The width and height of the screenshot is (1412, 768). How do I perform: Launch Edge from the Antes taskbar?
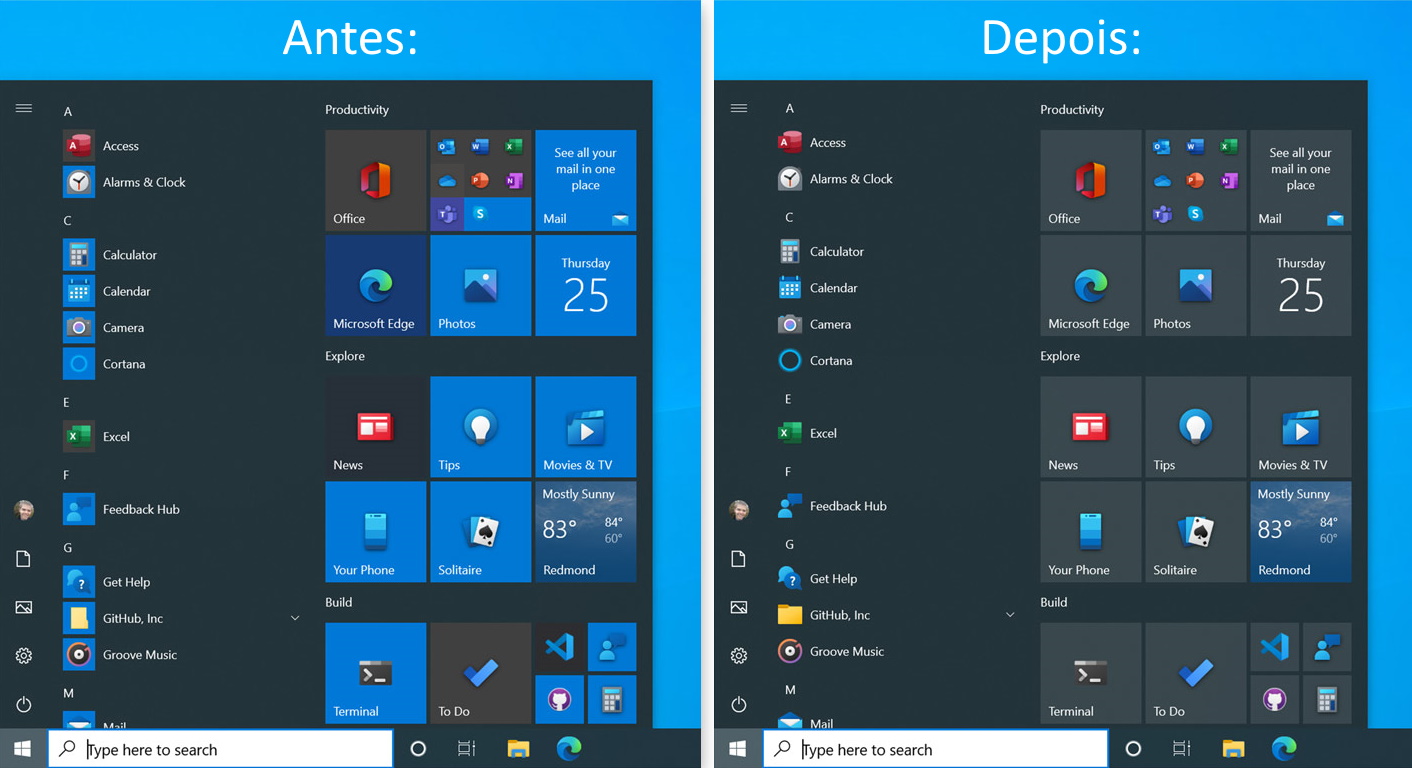pos(569,748)
